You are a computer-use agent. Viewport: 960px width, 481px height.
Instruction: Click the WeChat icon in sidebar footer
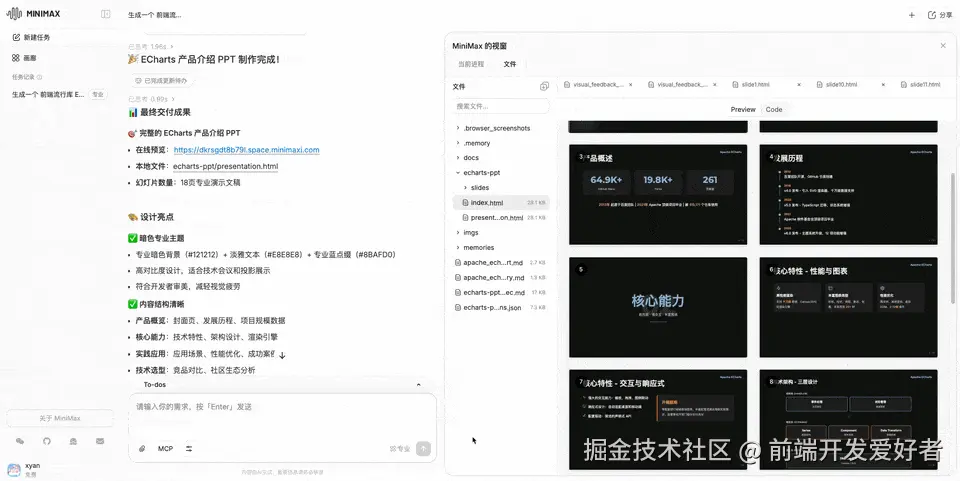point(20,441)
